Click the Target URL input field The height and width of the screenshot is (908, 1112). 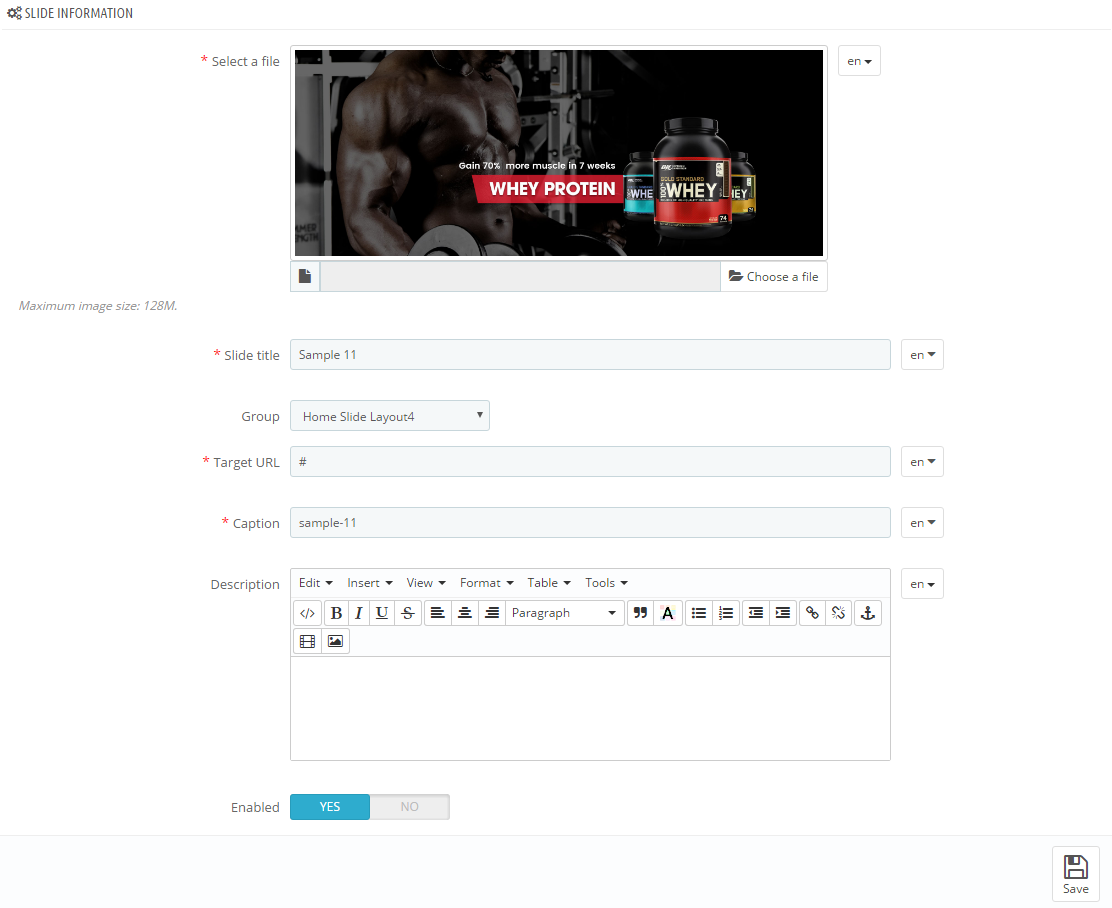(x=590, y=462)
